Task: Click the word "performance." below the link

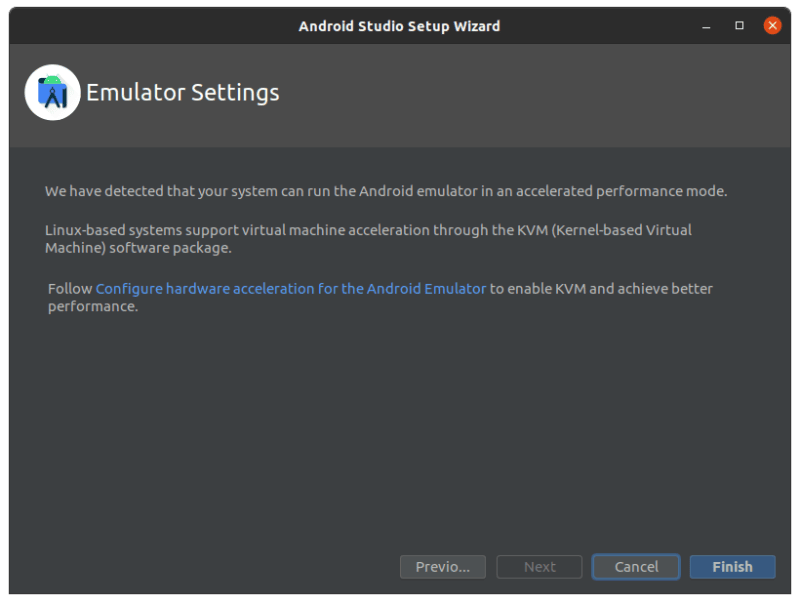Action: [92, 307]
